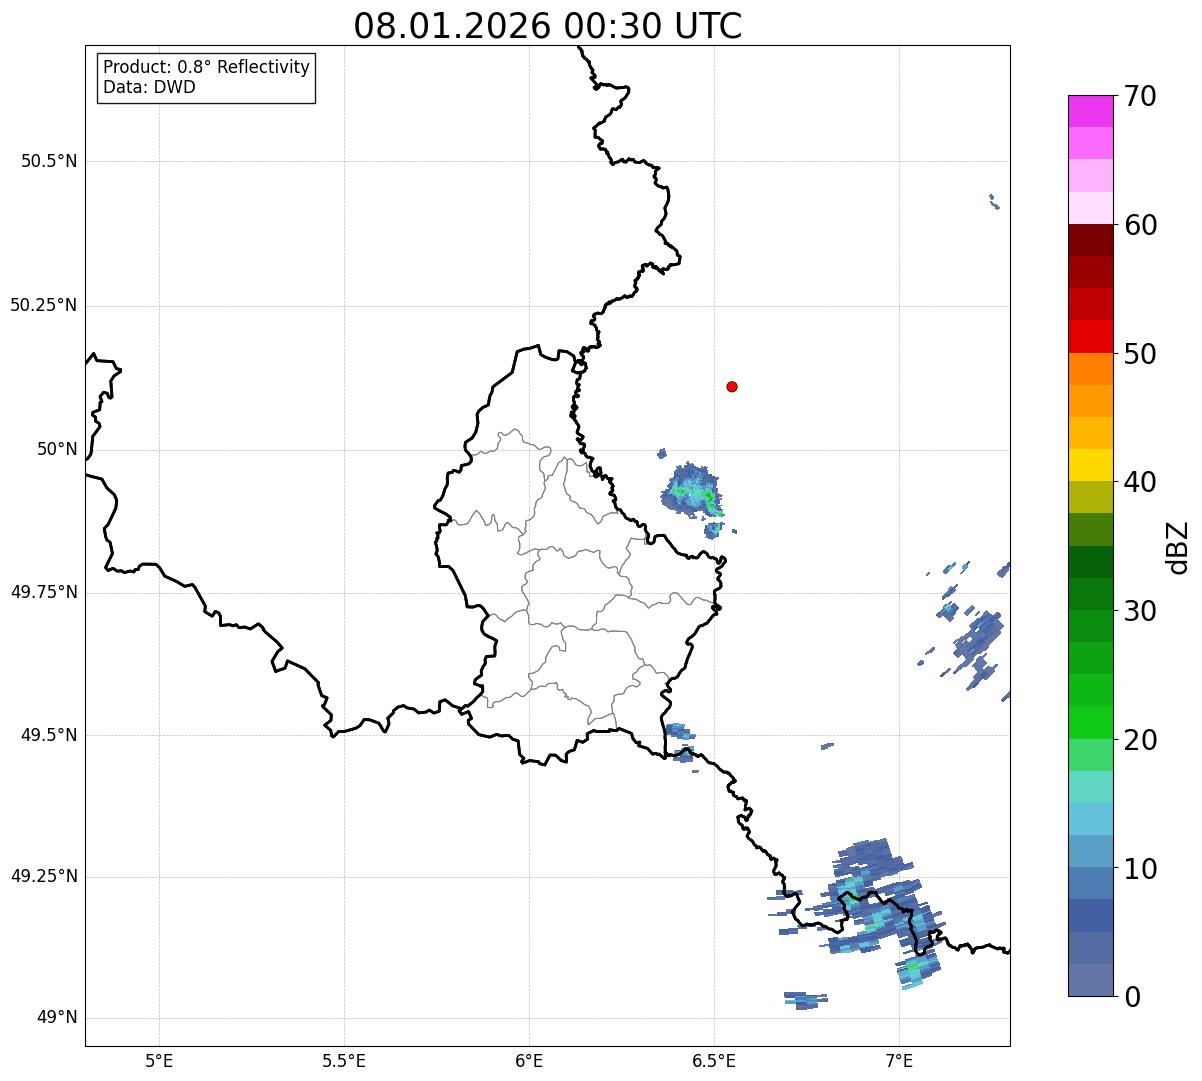This screenshot has width=1202, height=1081.
Task: Click the 49.75°N latitude tick label
Action: [x=44, y=592]
